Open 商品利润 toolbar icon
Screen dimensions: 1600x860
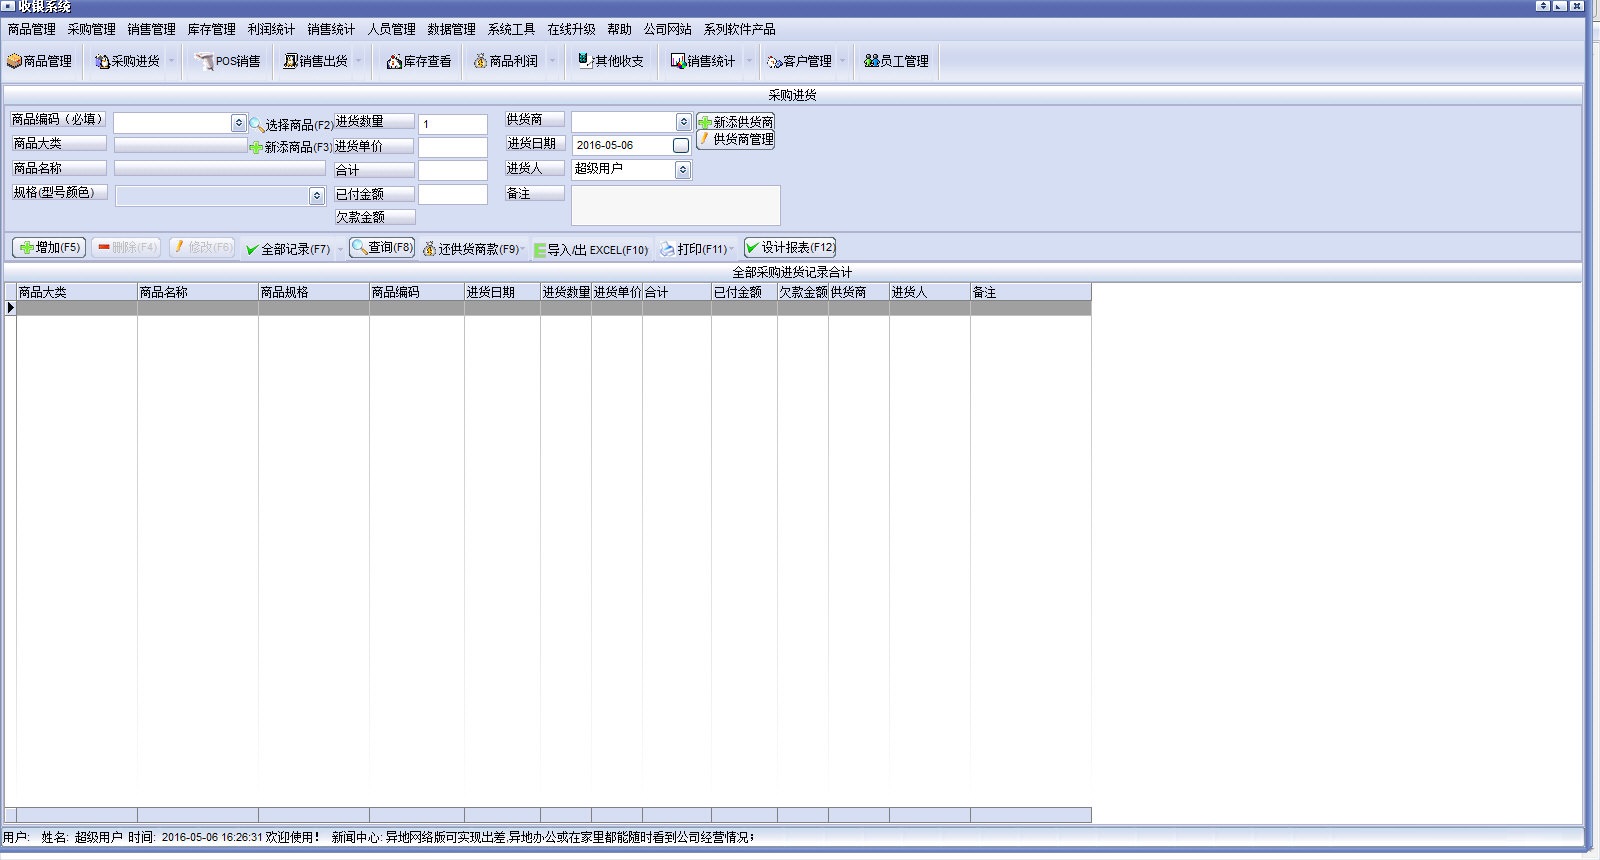pyautogui.click(x=506, y=61)
